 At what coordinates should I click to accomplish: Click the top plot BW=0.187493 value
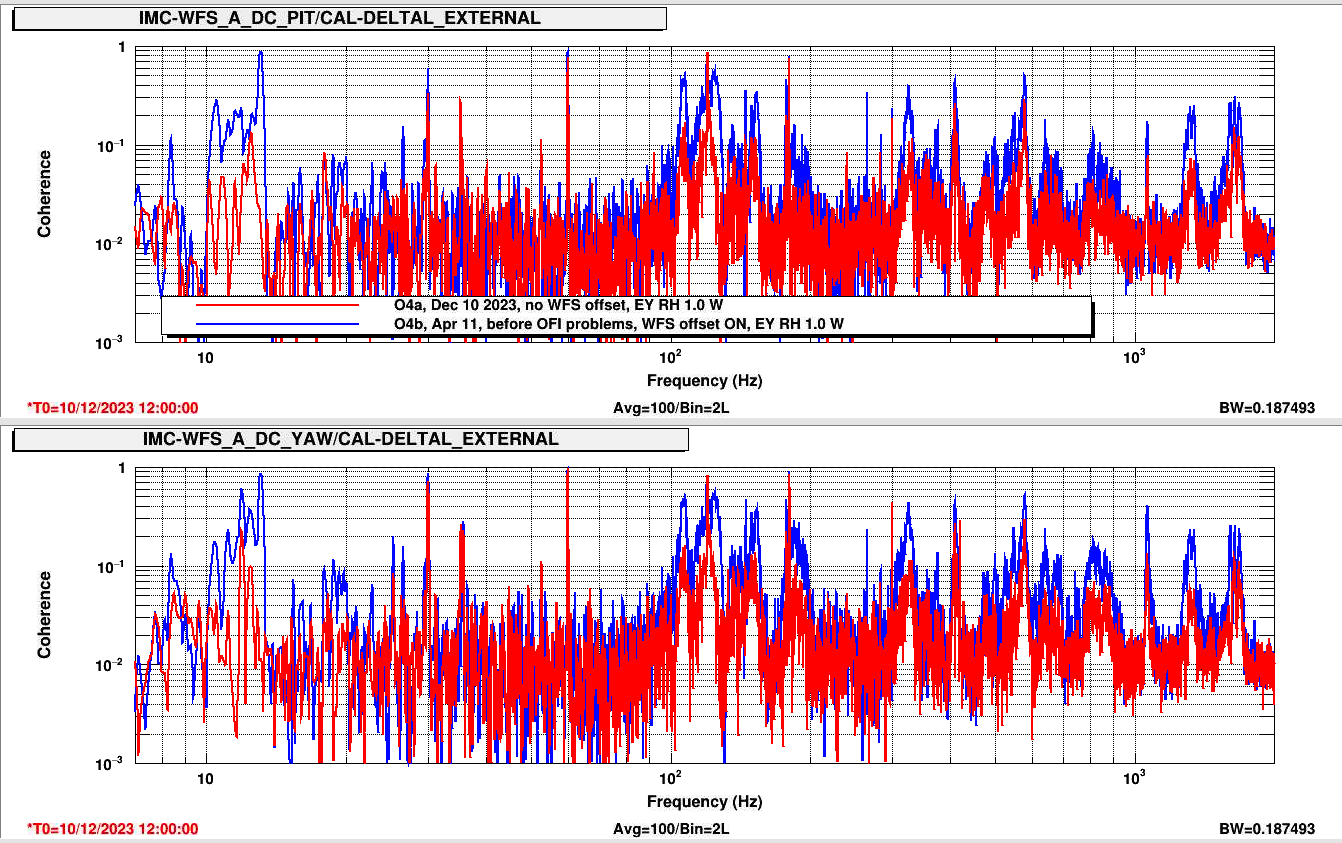click(x=1266, y=408)
